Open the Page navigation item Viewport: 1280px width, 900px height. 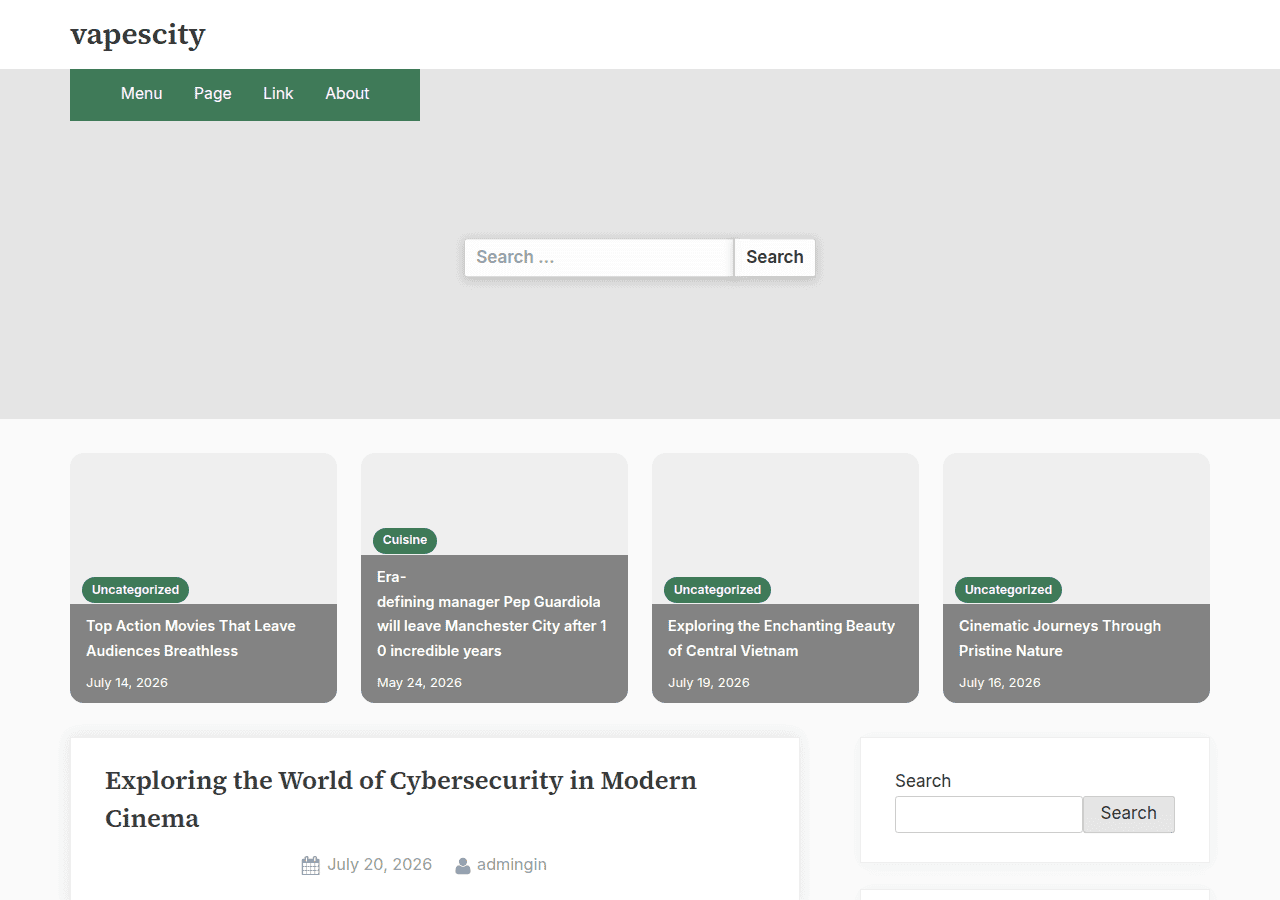pyautogui.click(x=213, y=94)
